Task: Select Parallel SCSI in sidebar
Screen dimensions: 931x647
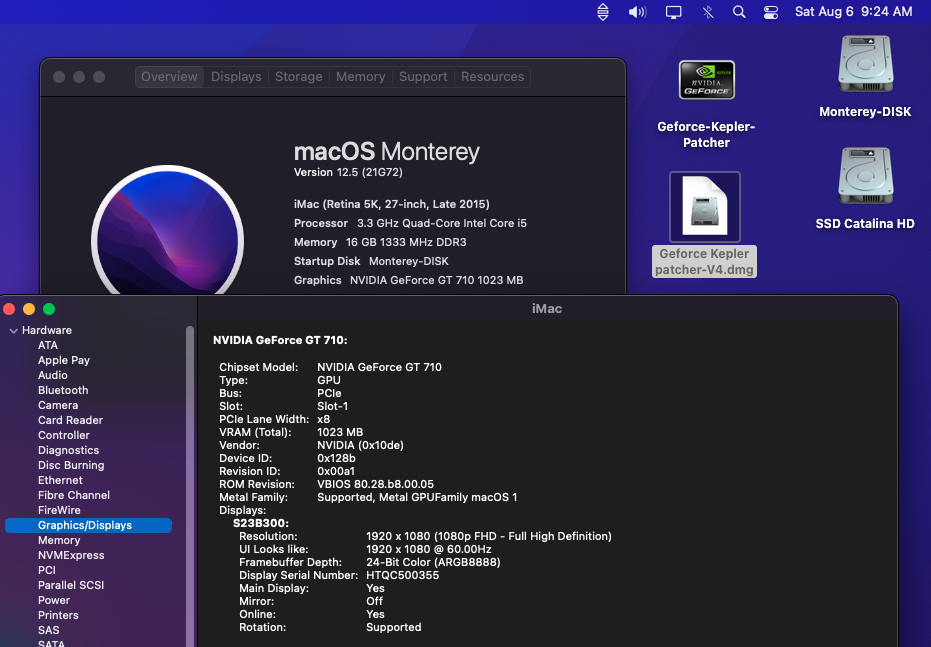Action: pyautogui.click(x=71, y=585)
